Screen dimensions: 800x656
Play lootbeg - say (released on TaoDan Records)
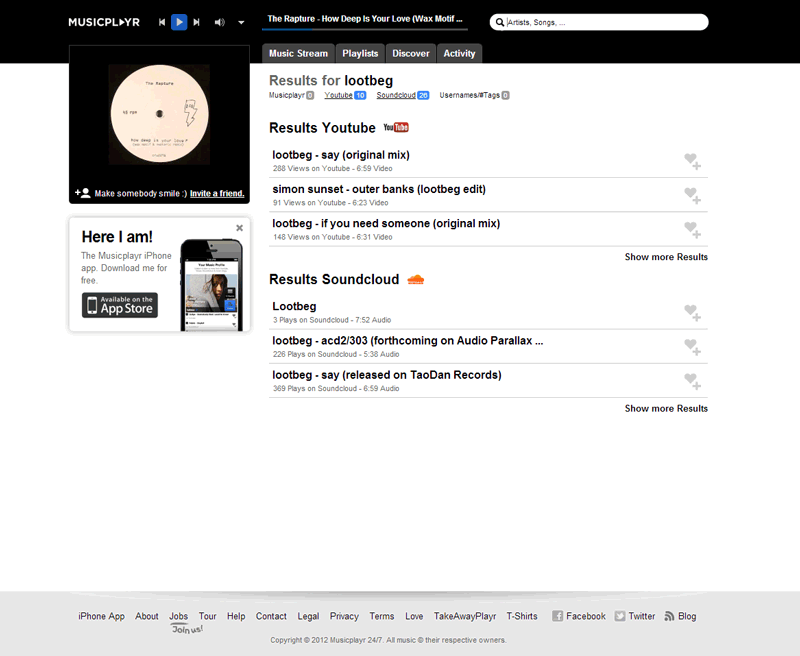pyautogui.click(x=387, y=375)
